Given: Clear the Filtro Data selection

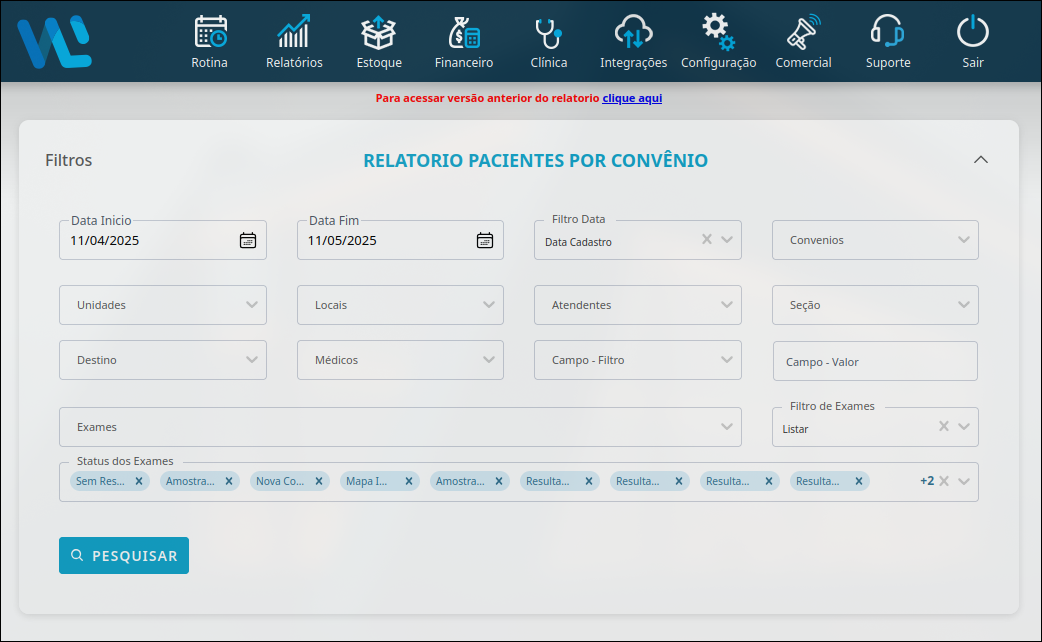Looking at the screenshot, I should pos(707,239).
